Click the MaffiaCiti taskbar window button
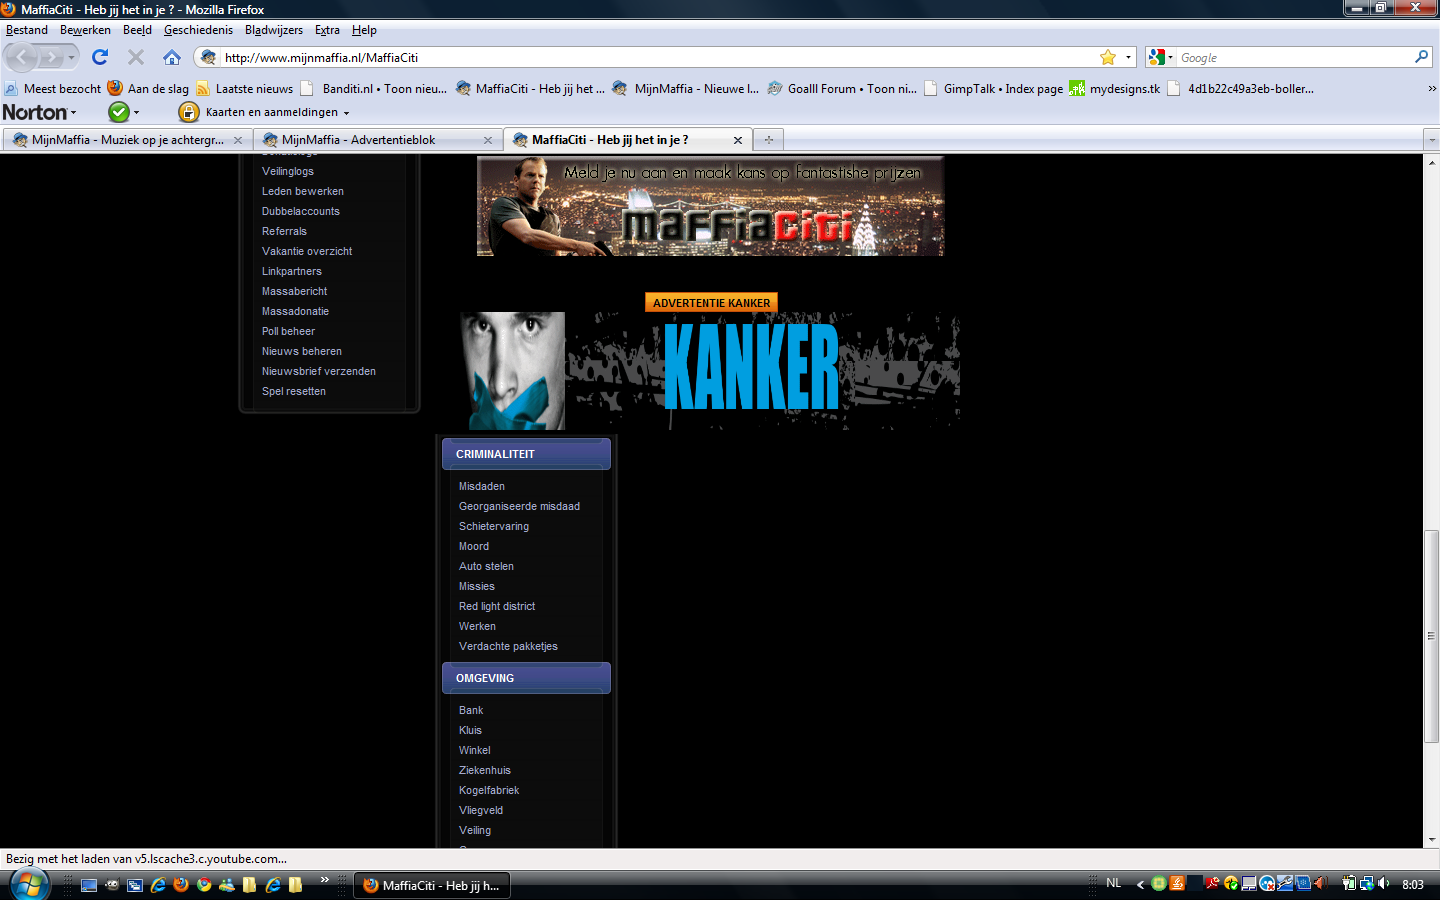1440x900 pixels. [432, 885]
